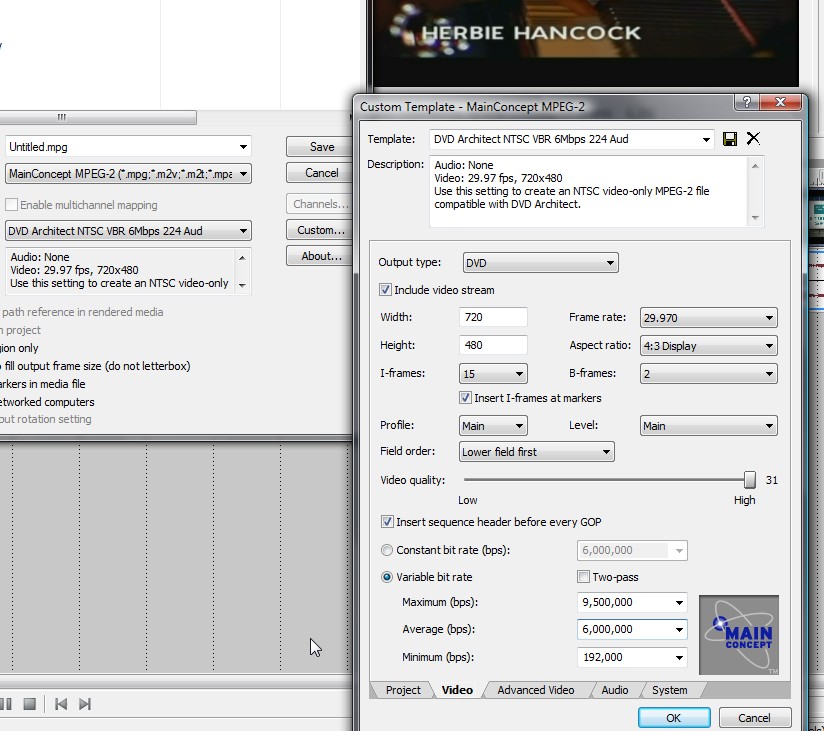Toggle the Include video stream checkbox
Screen dimensions: 824x731
coord(385,290)
